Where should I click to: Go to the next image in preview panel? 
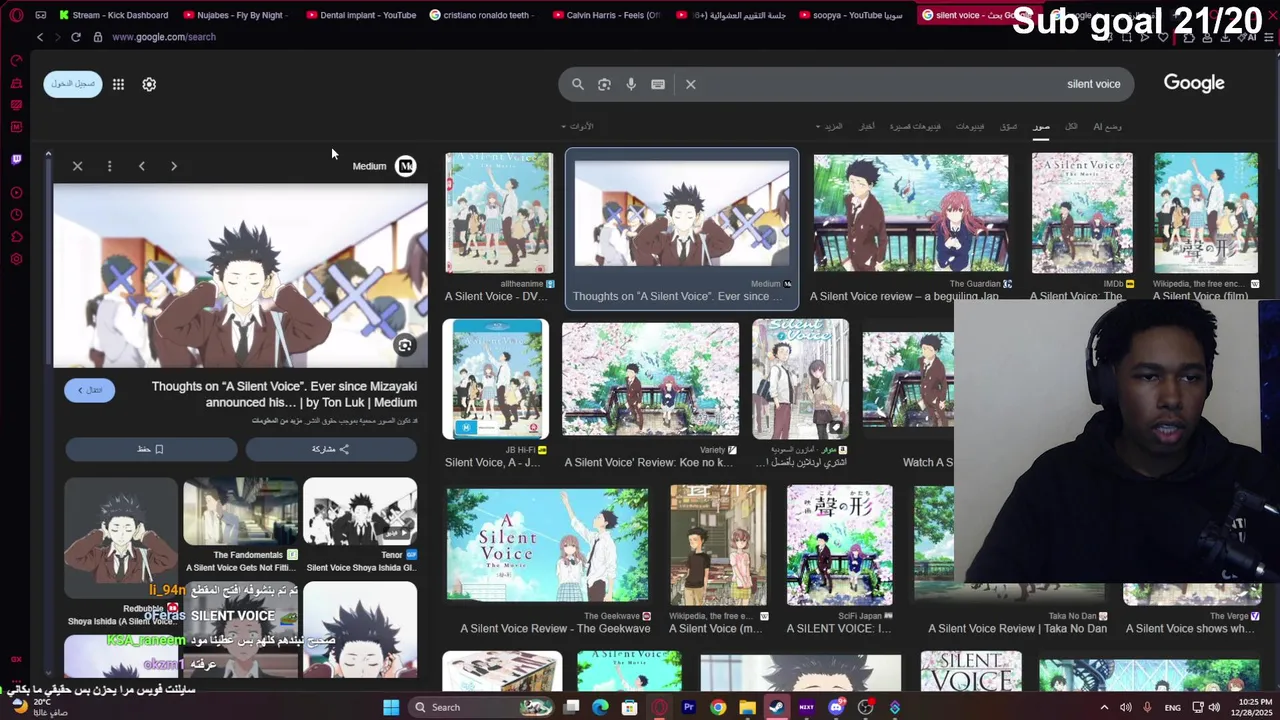pos(173,166)
